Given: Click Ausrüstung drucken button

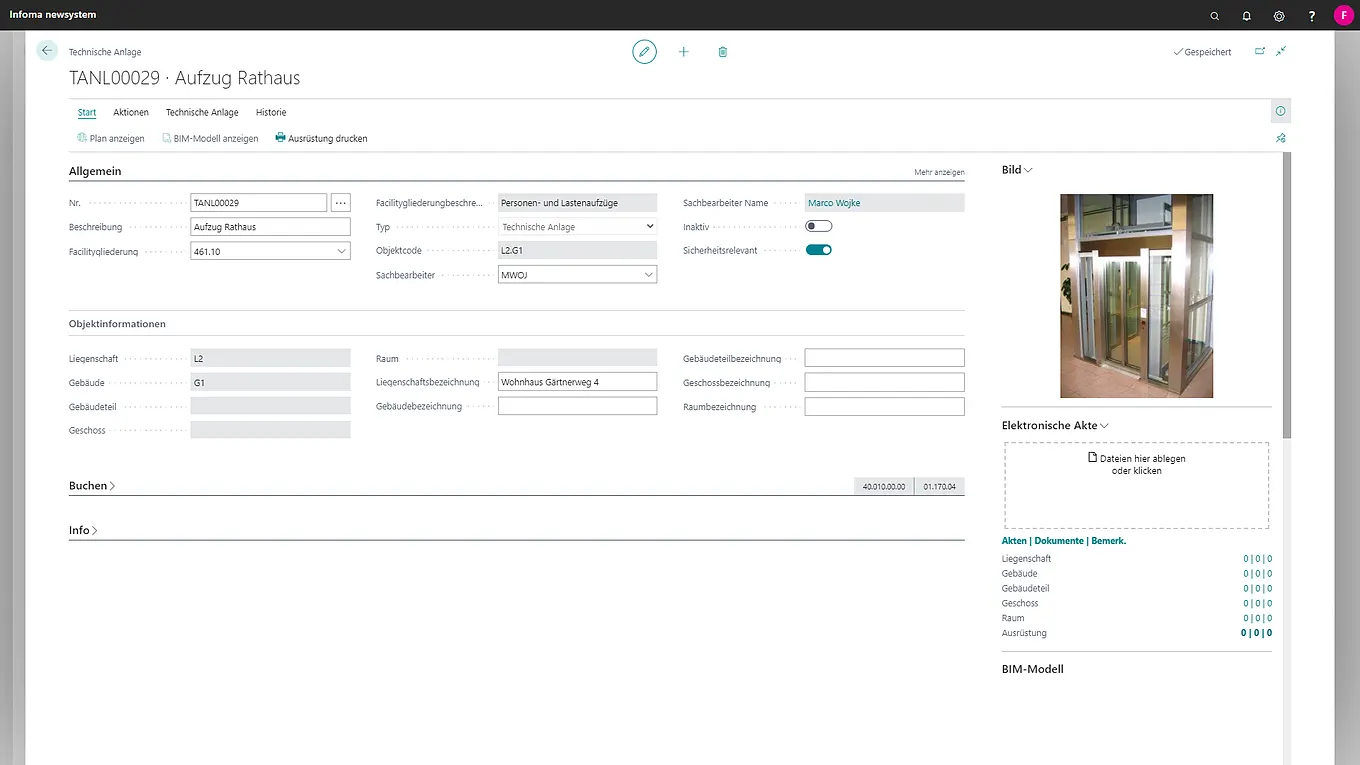Looking at the screenshot, I should pos(321,139).
